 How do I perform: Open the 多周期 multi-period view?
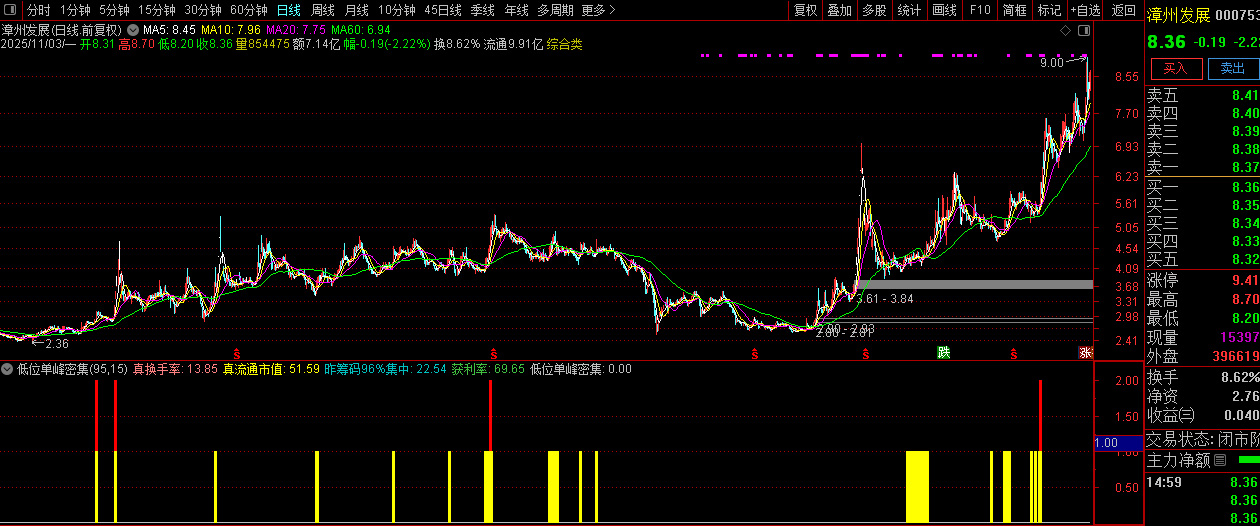555,10
